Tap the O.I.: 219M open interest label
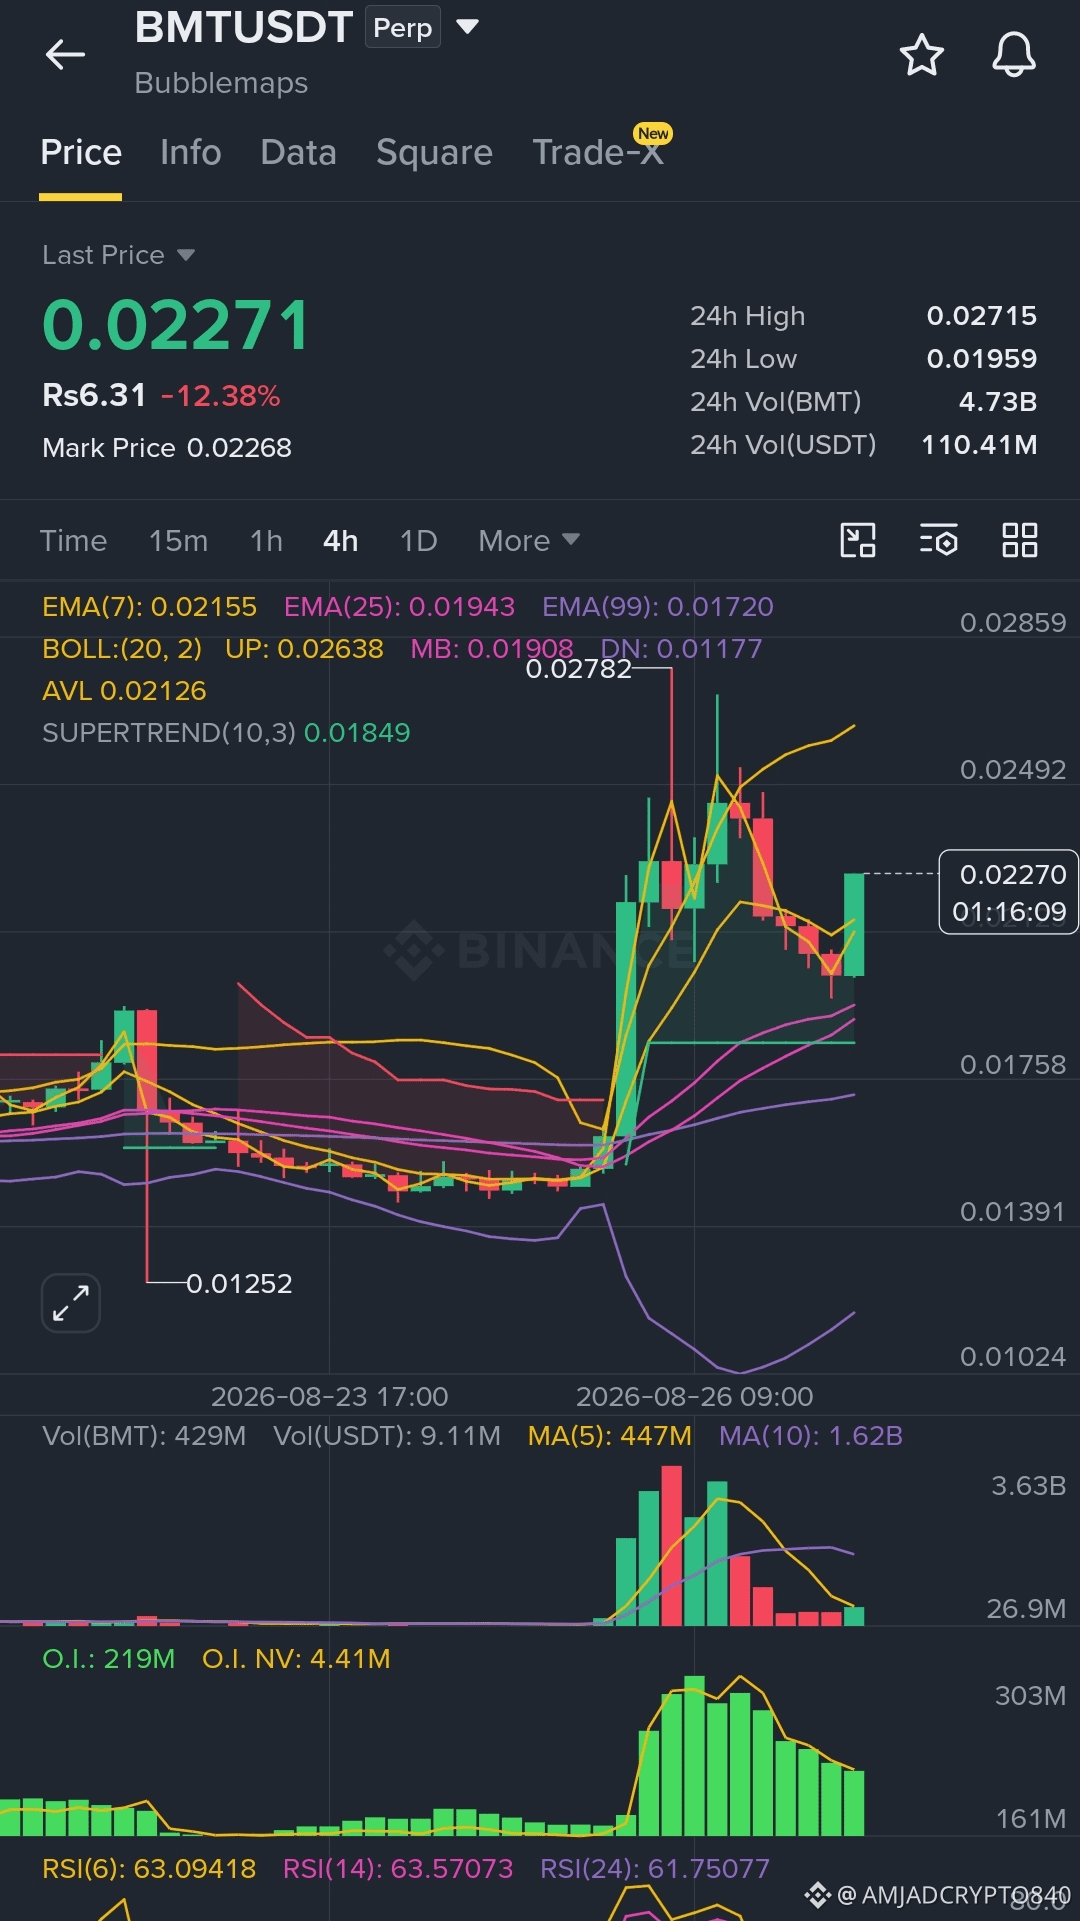Image resolution: width=1080 pixels, height=1921 pixels. [108, 1659]
